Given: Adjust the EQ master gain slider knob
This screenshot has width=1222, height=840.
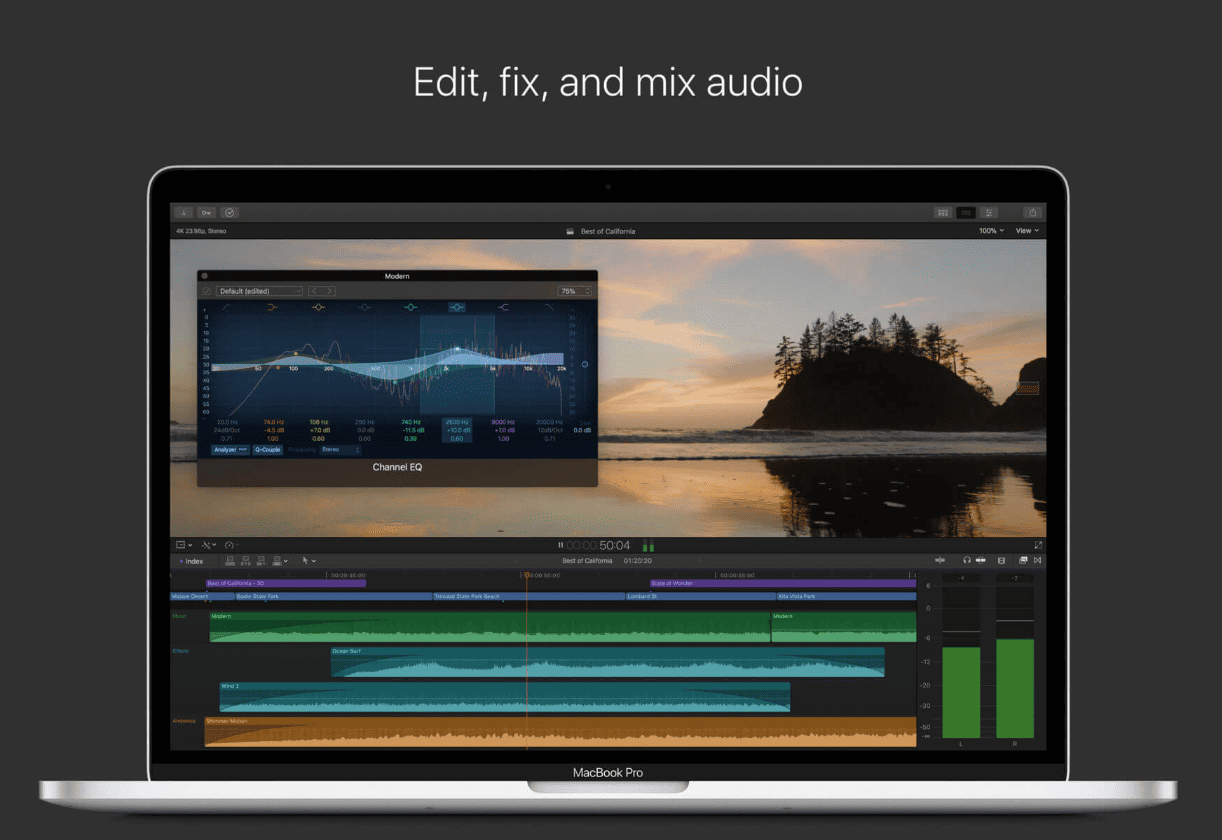Looking at the screenshot, I should click(x=585, y=364).
